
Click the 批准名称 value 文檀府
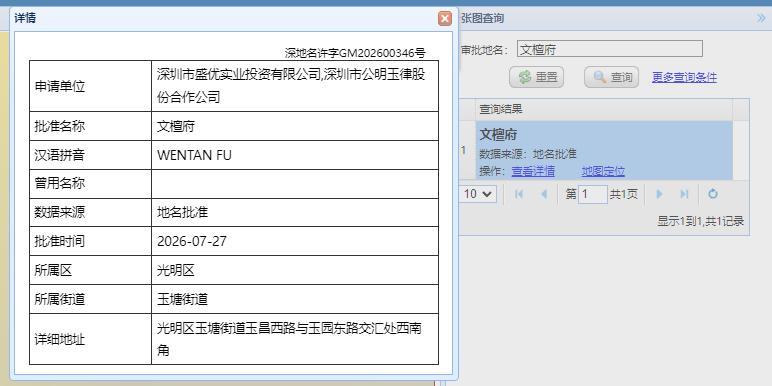point(176,126)
